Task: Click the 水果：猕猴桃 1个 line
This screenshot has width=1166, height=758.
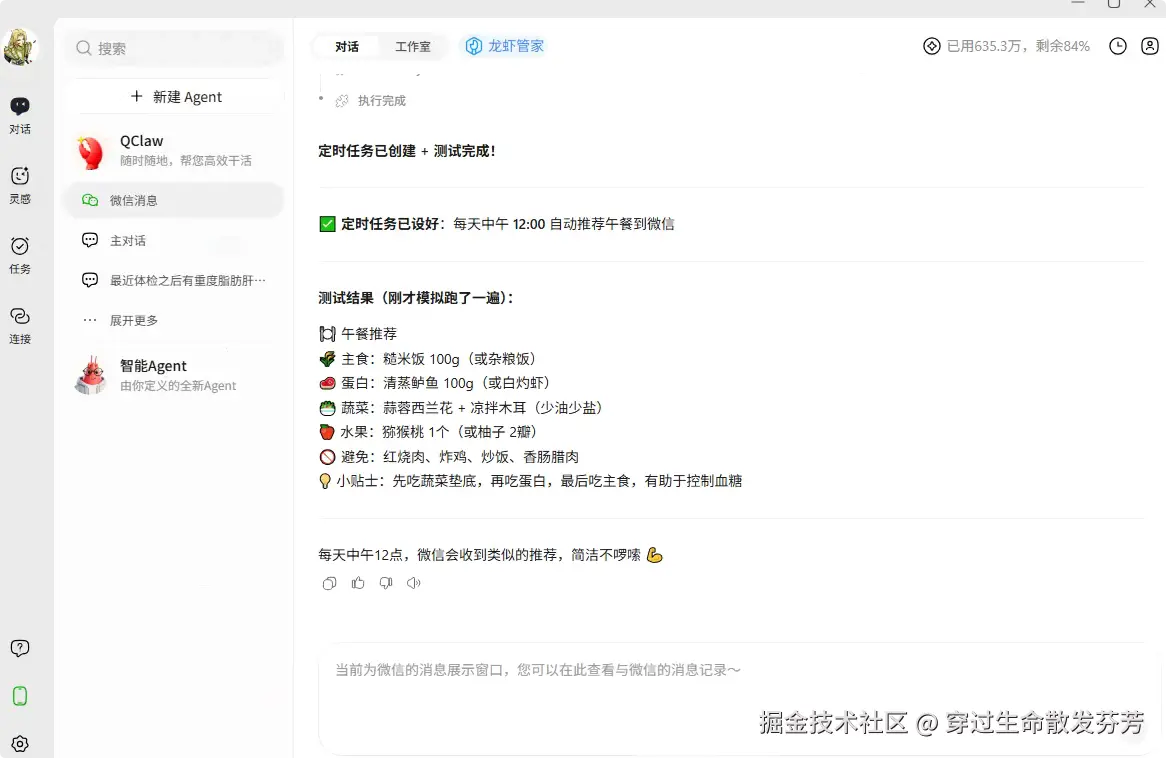Action: (428, 432)
